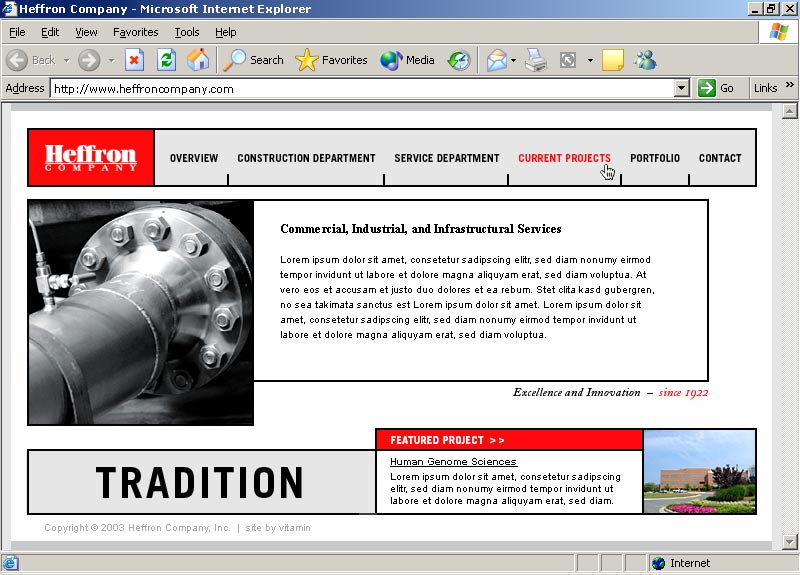Open the Search pane
This screenshot has height=575, width=800.
[253, 60]
